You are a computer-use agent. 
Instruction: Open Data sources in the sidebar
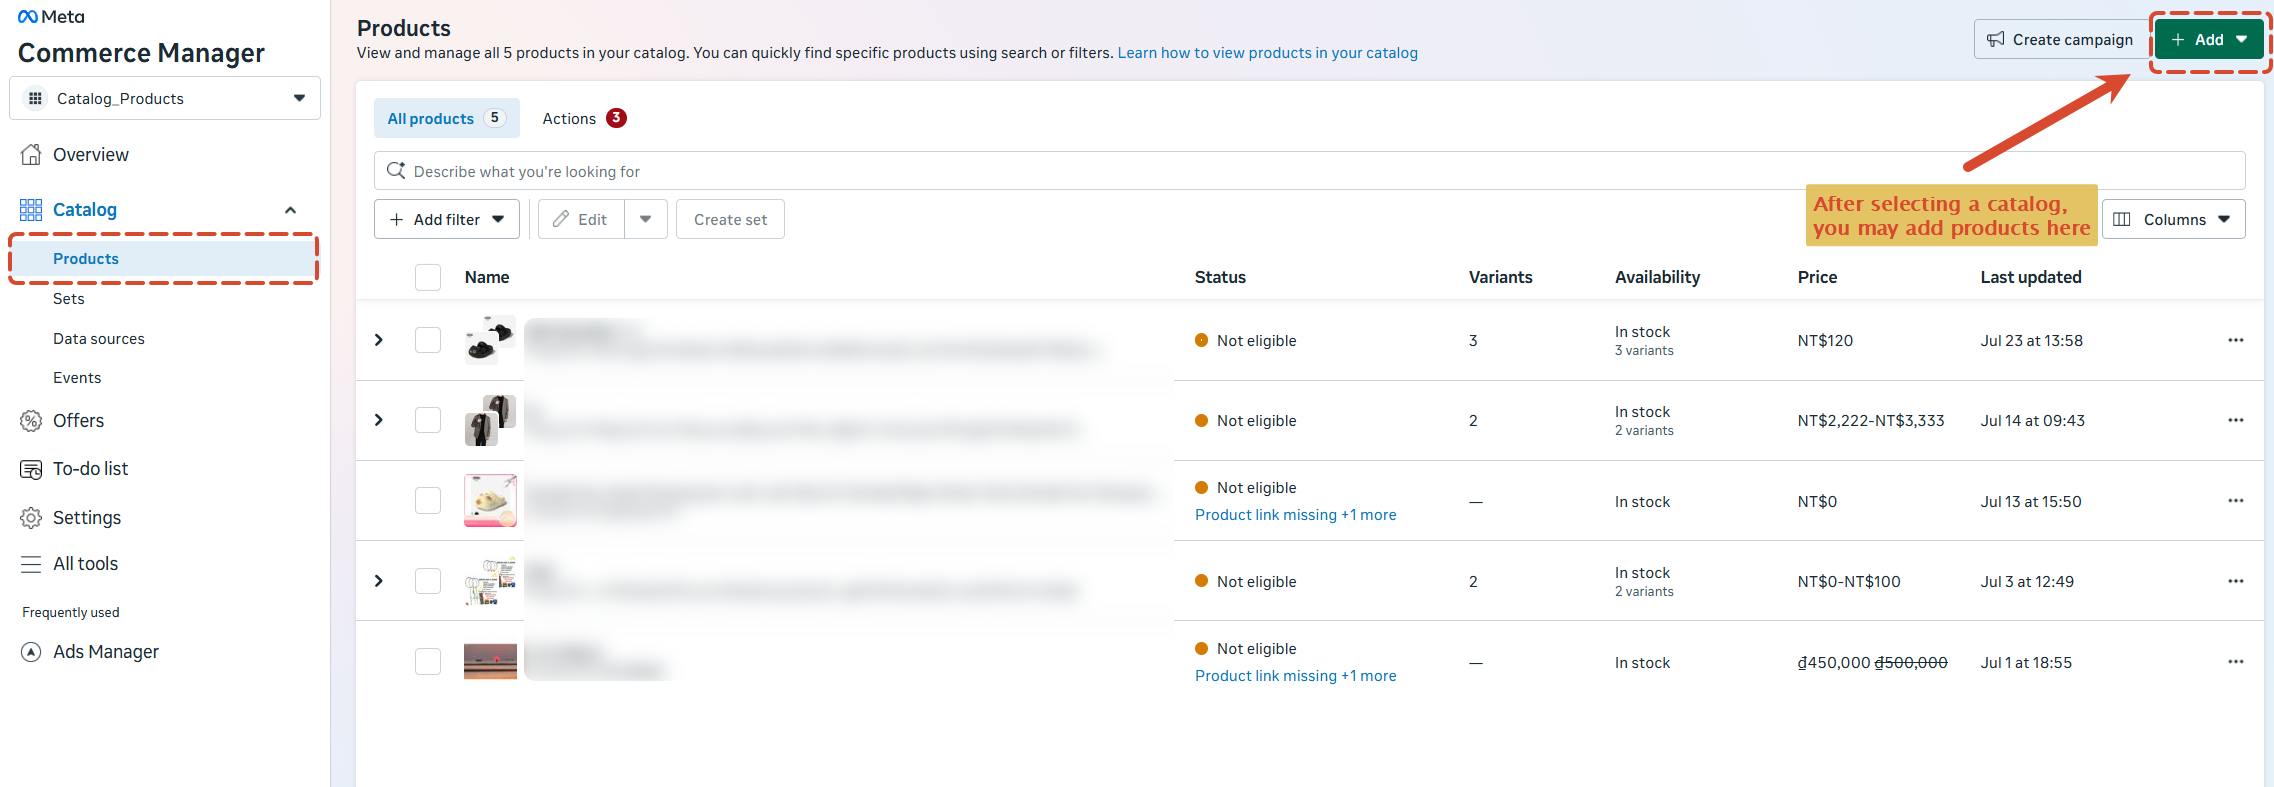(99, 339)
